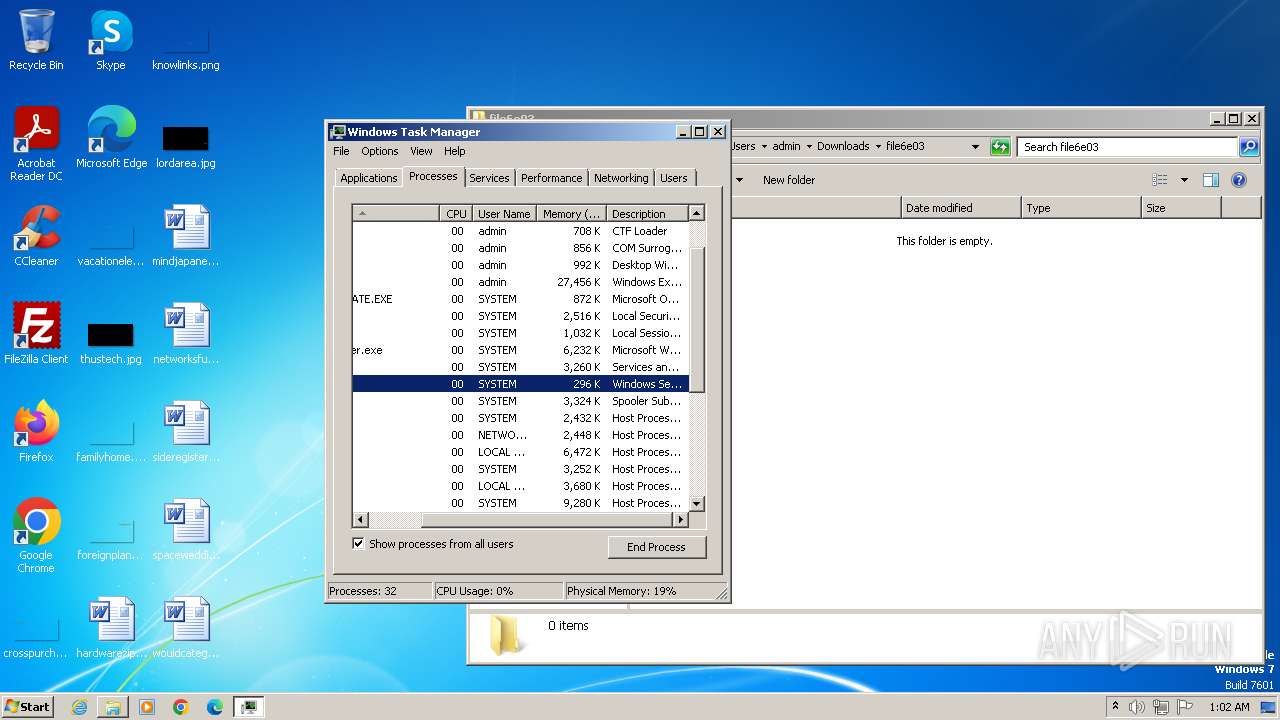1280x720 pixels.
Task: Click the Task Manager taskbar button
Action: 249,707
